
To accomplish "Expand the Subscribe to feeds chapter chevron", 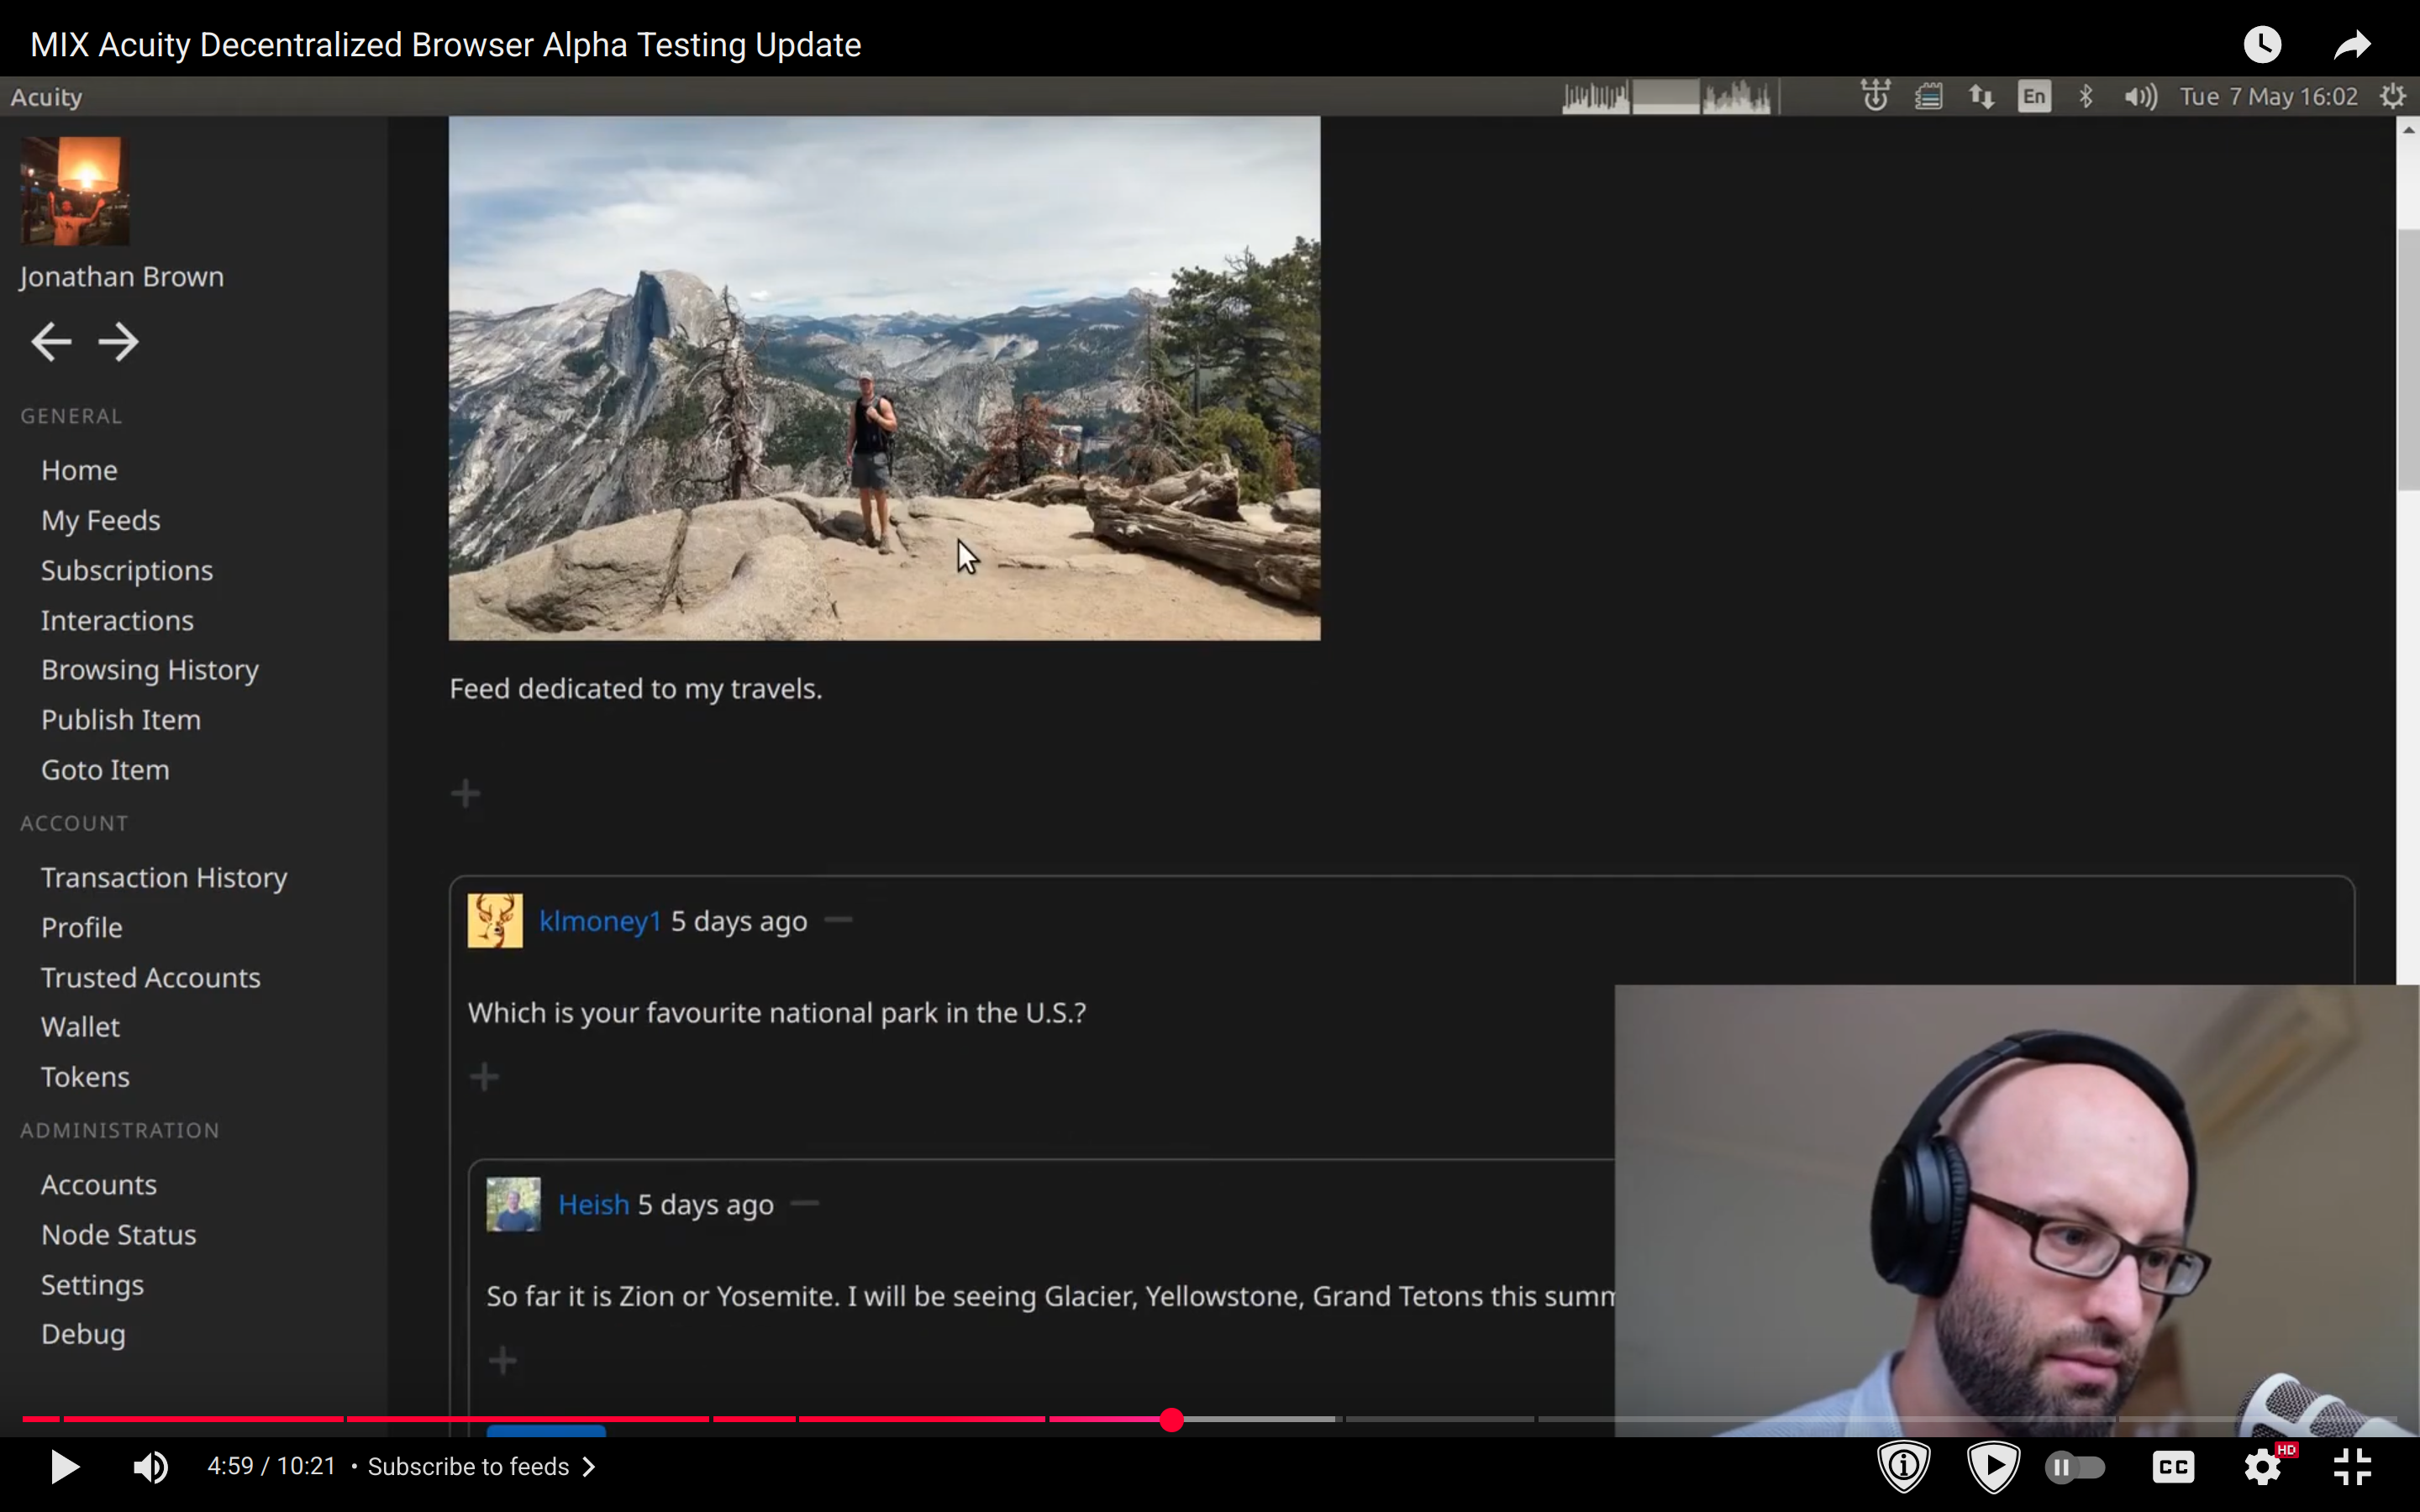I will pos(590,1467).
